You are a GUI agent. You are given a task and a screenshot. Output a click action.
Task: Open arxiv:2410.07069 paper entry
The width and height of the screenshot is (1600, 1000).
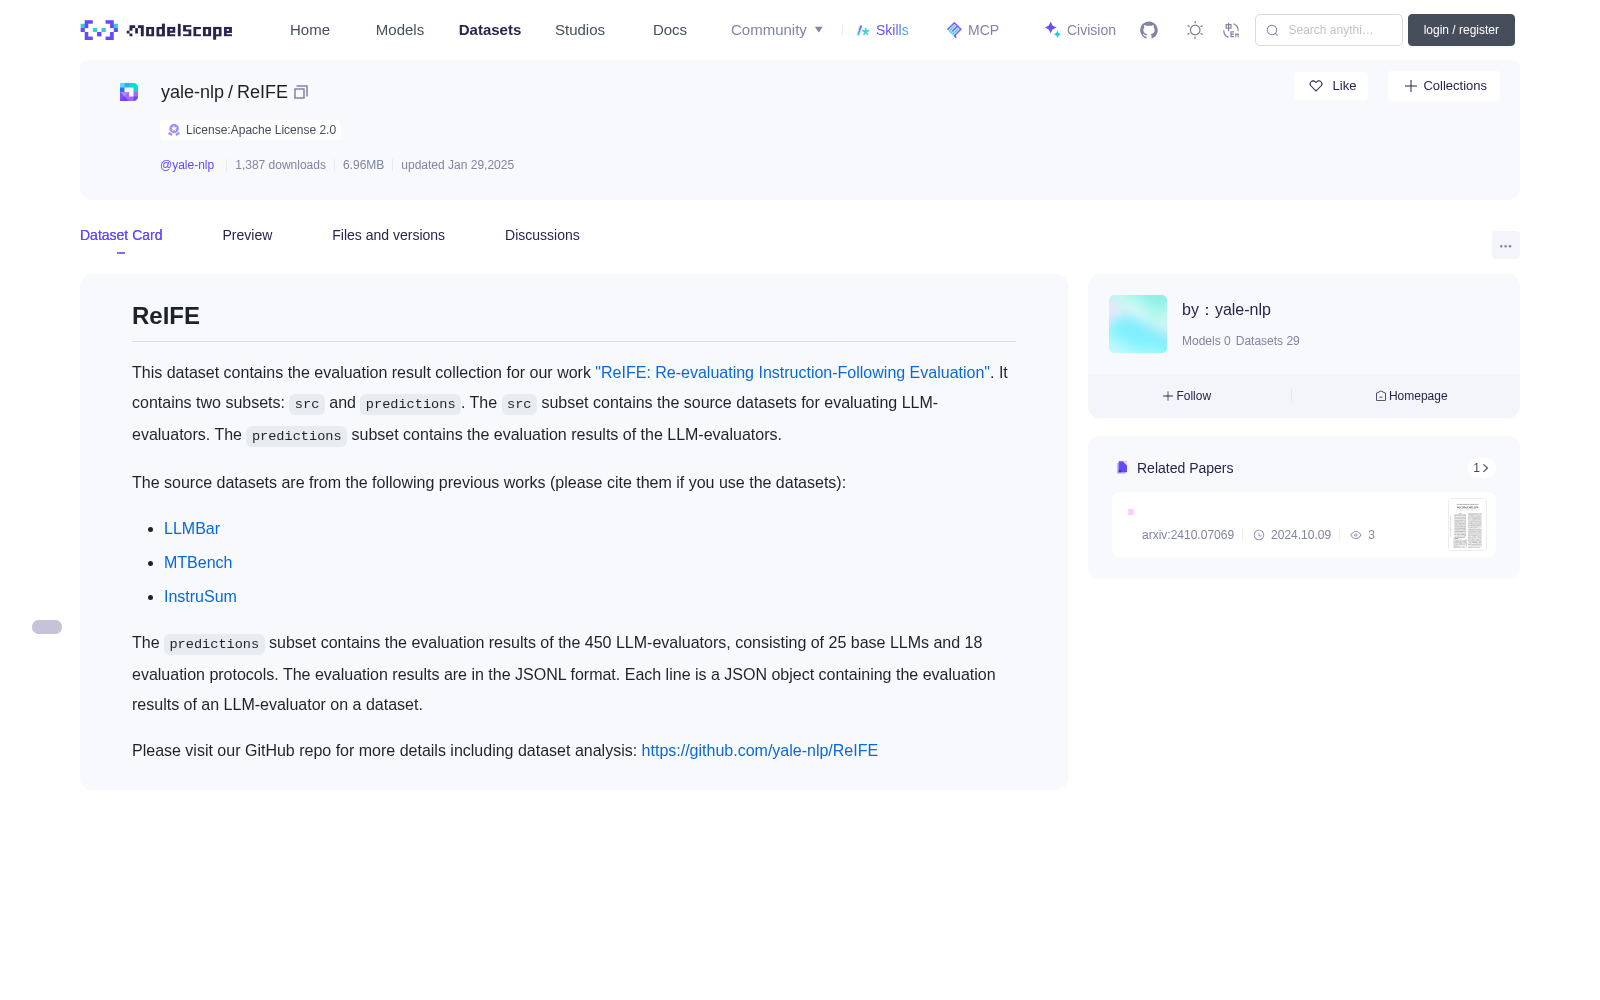(1188, 535)
